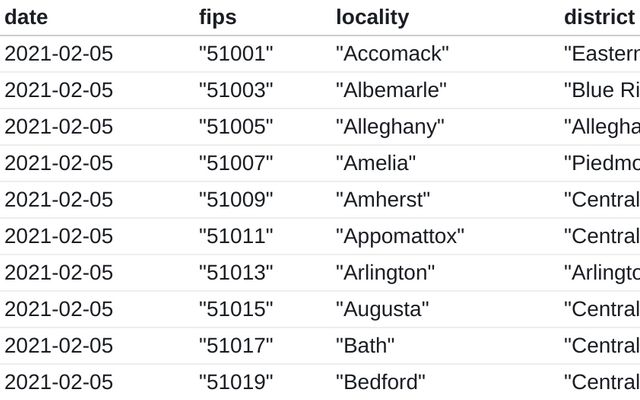Select the "Accomack" locality cell
Image resolution: width=640 pixels, height=400 pixels.
tap(392, 54)
